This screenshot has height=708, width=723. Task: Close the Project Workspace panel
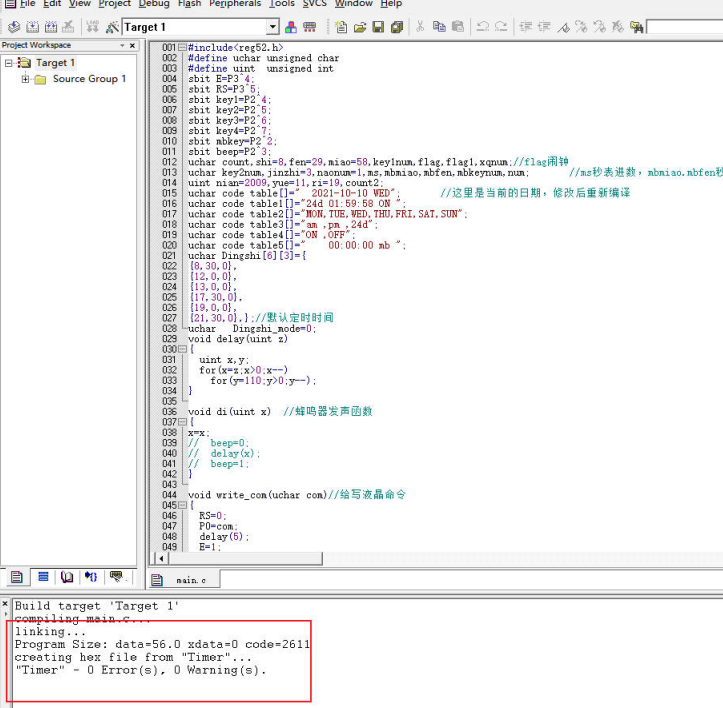click(x=133, y=45)
